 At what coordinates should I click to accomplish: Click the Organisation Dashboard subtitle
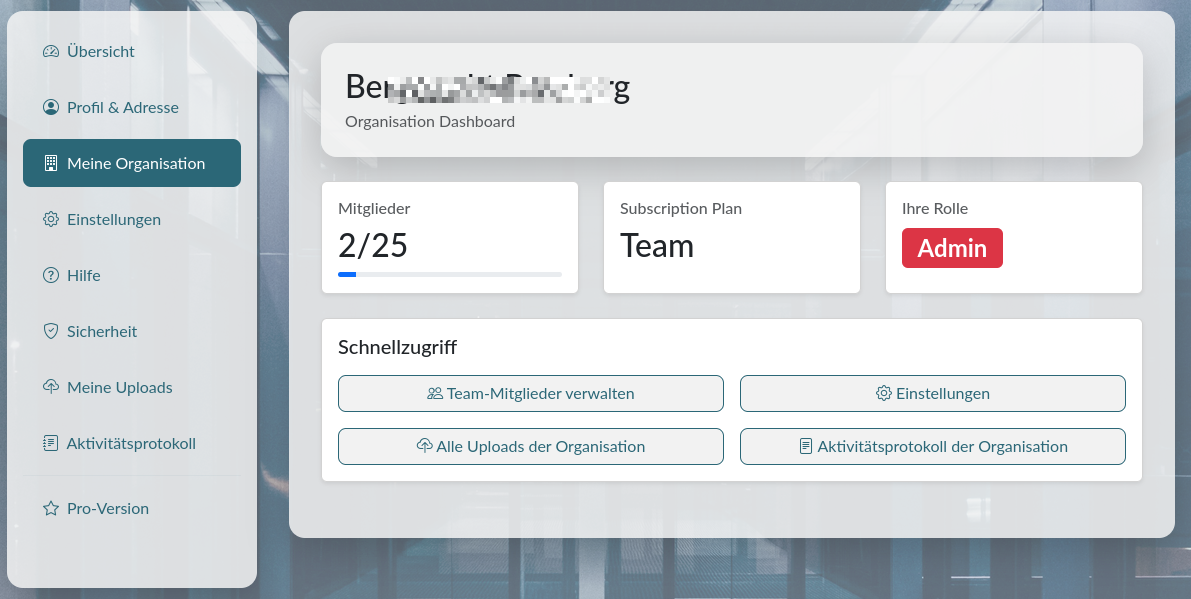[x=430, y=121]
